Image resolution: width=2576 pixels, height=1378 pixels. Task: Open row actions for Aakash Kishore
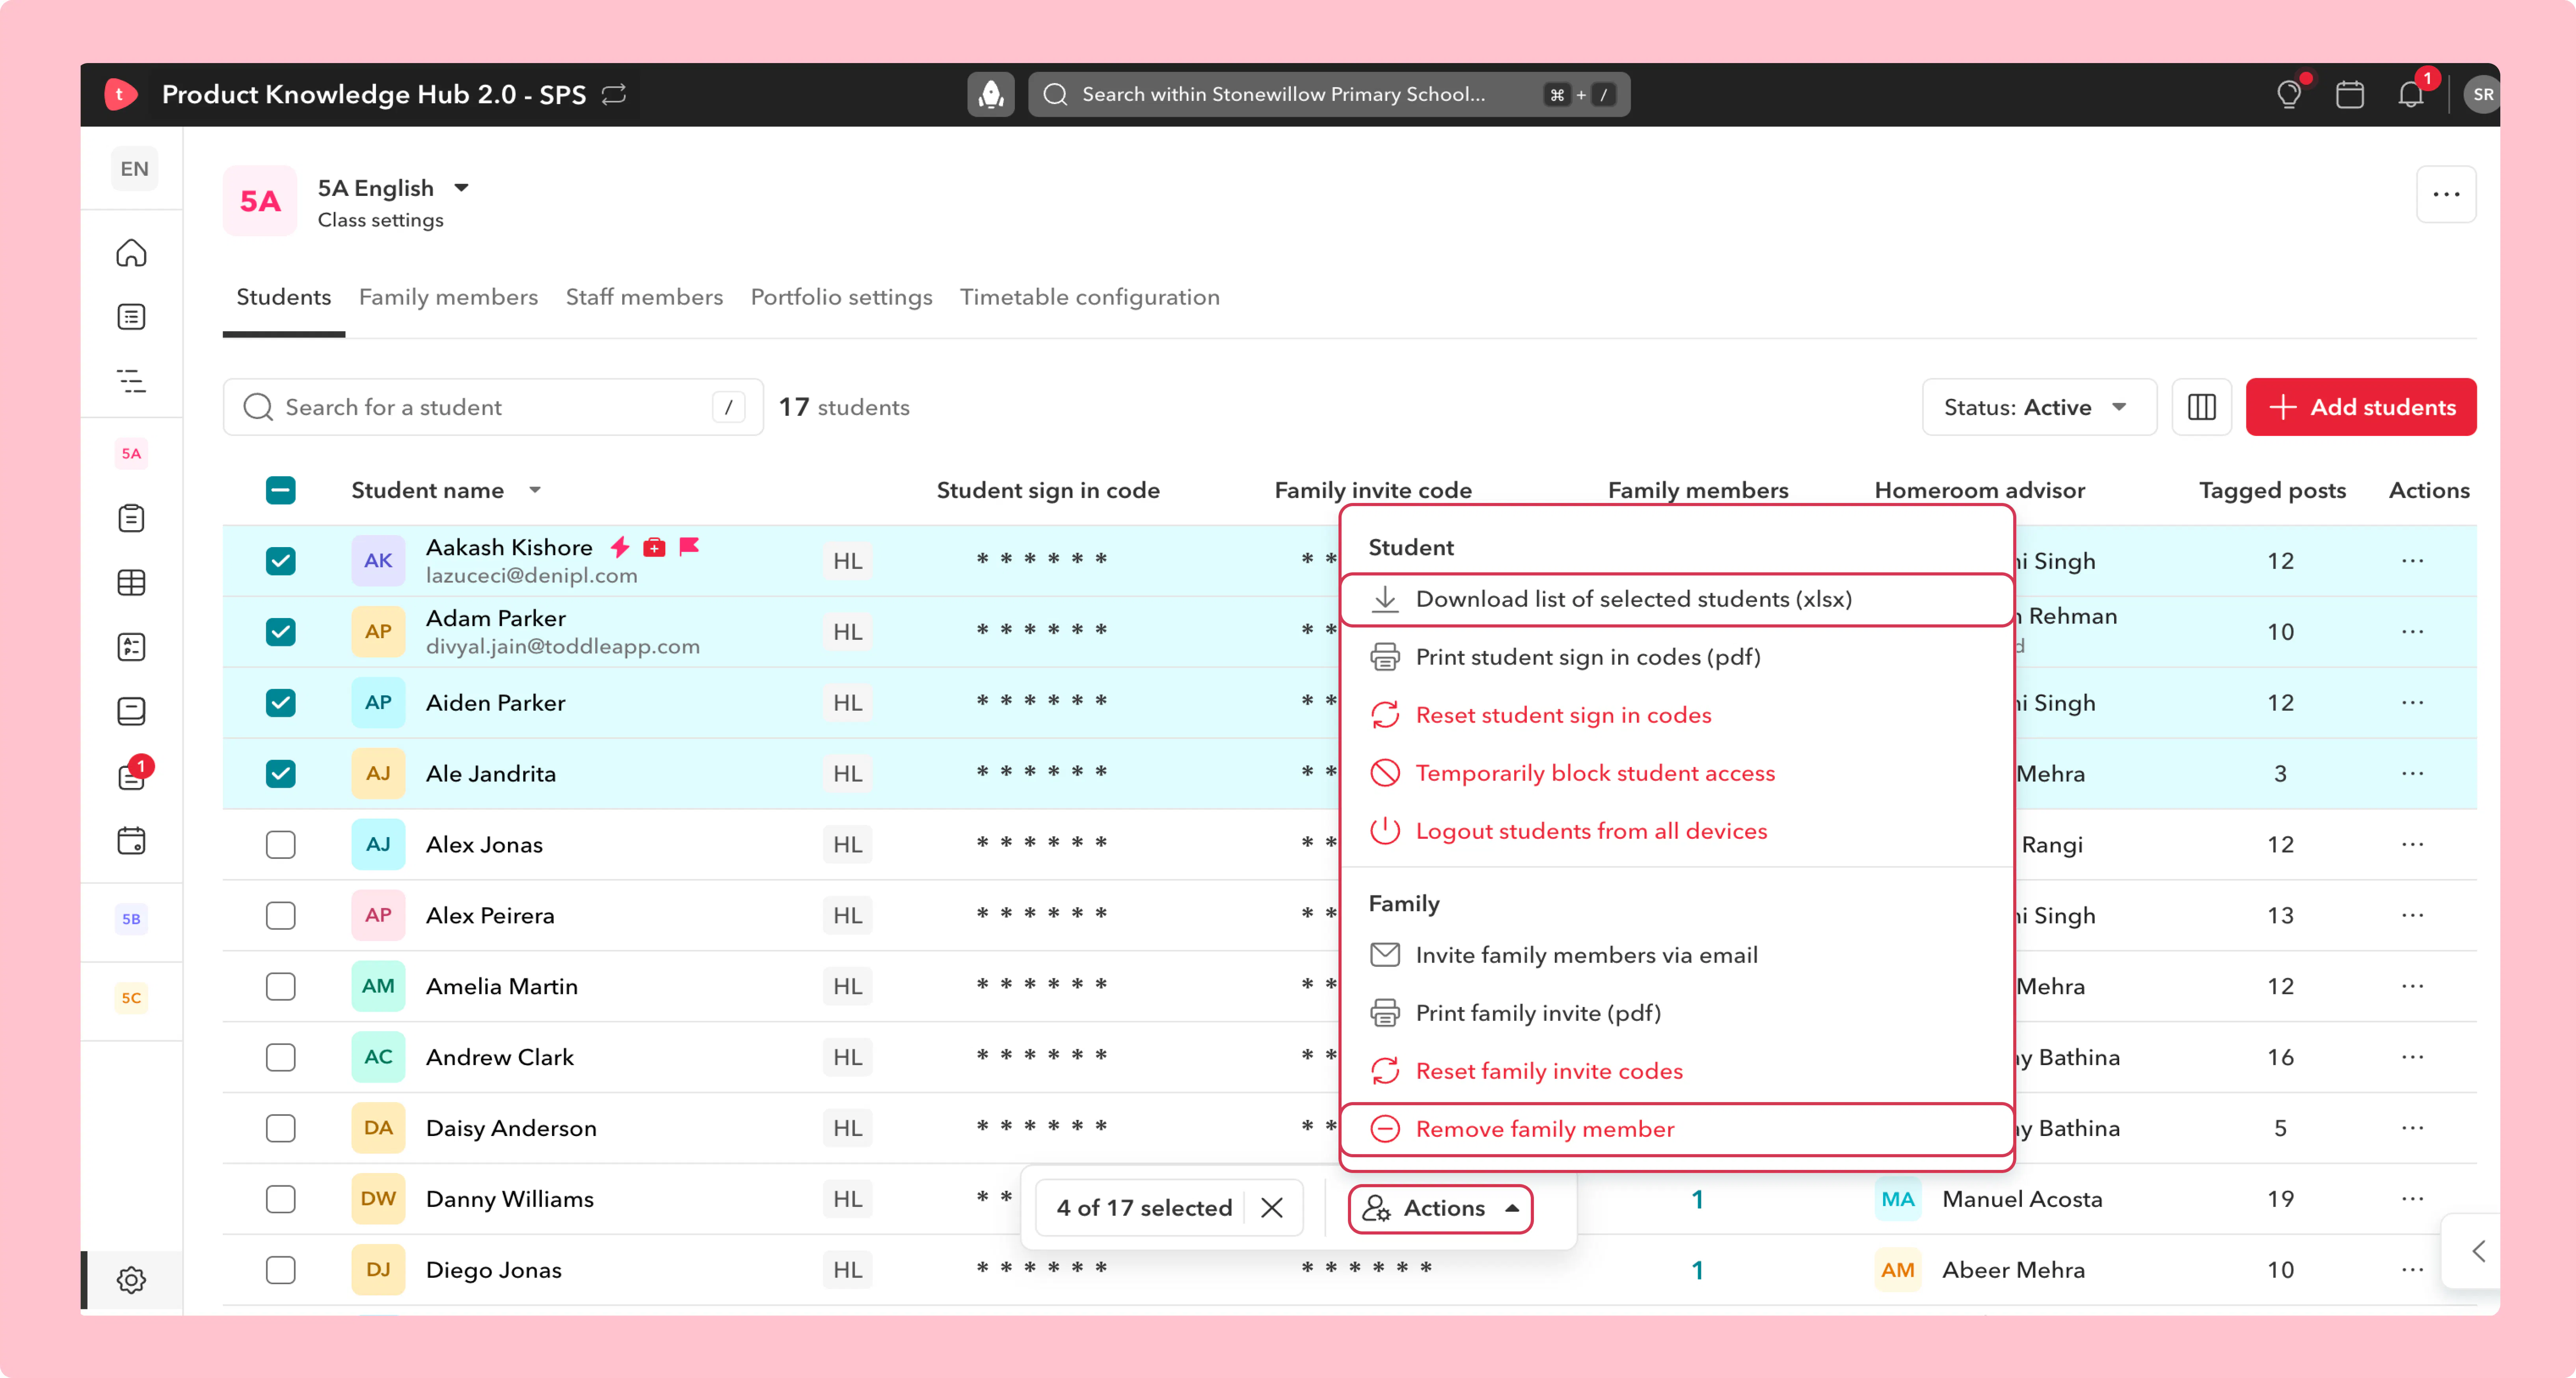click(x=2412, y=561)
